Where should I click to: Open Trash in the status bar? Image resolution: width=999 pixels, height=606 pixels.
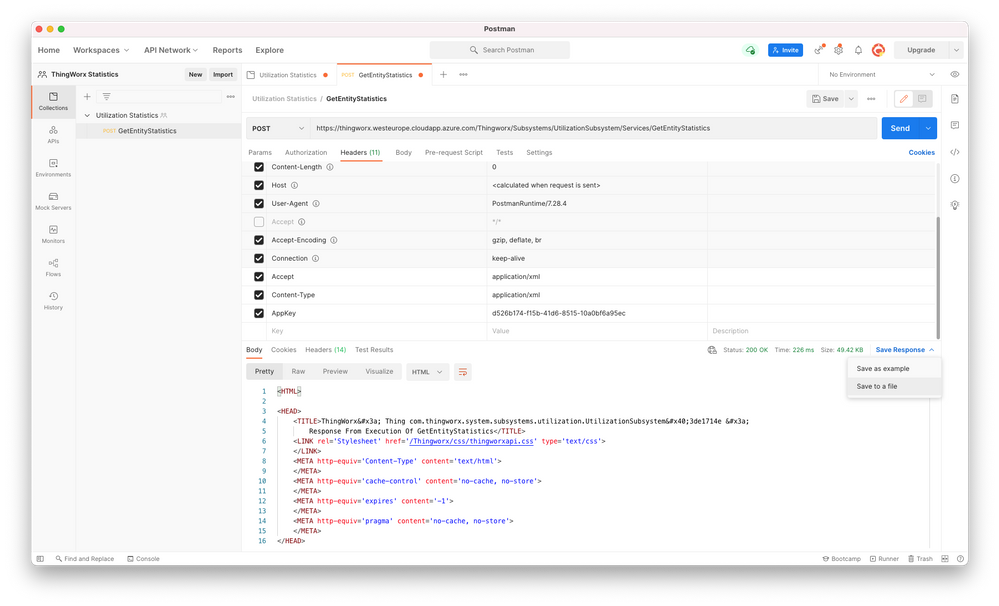tap(920, 559)
